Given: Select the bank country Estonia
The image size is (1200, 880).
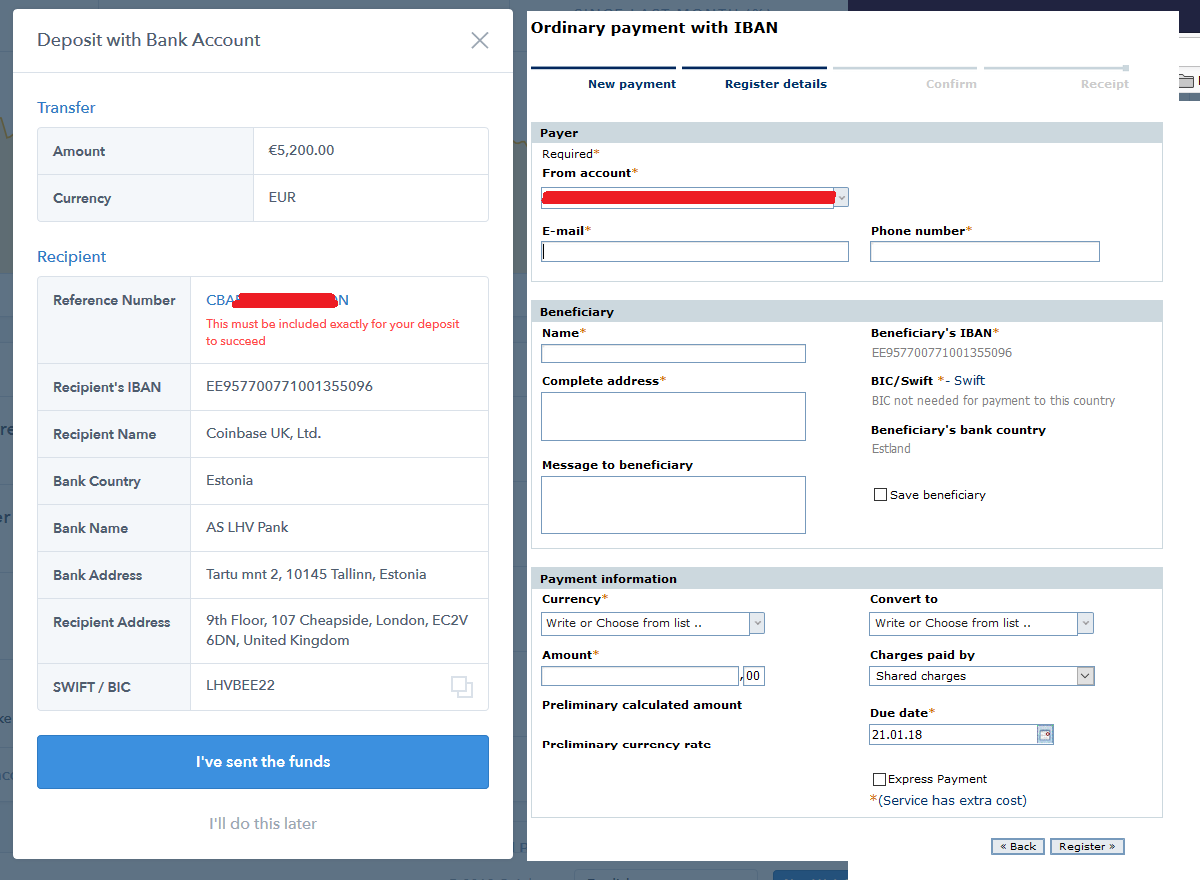Looking at the screenshot, I should point(230,480).
